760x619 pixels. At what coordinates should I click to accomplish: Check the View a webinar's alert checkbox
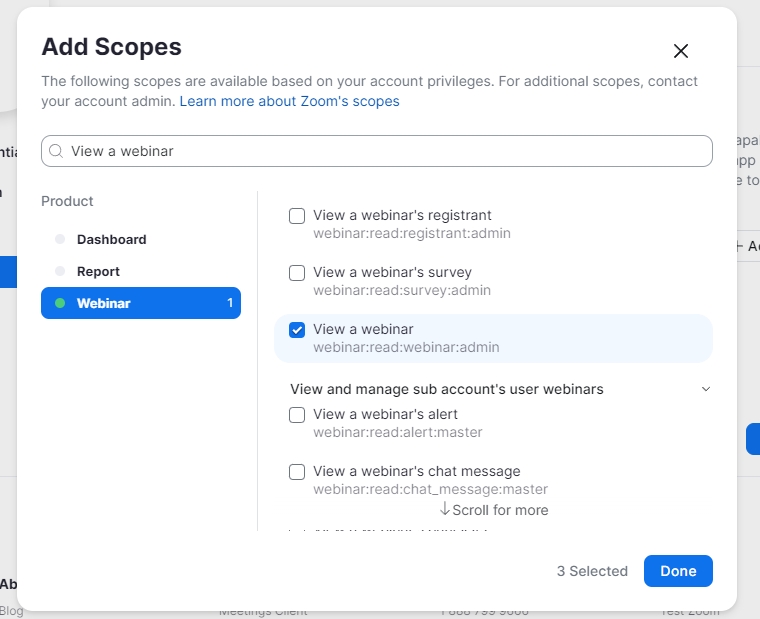(297, 415)
